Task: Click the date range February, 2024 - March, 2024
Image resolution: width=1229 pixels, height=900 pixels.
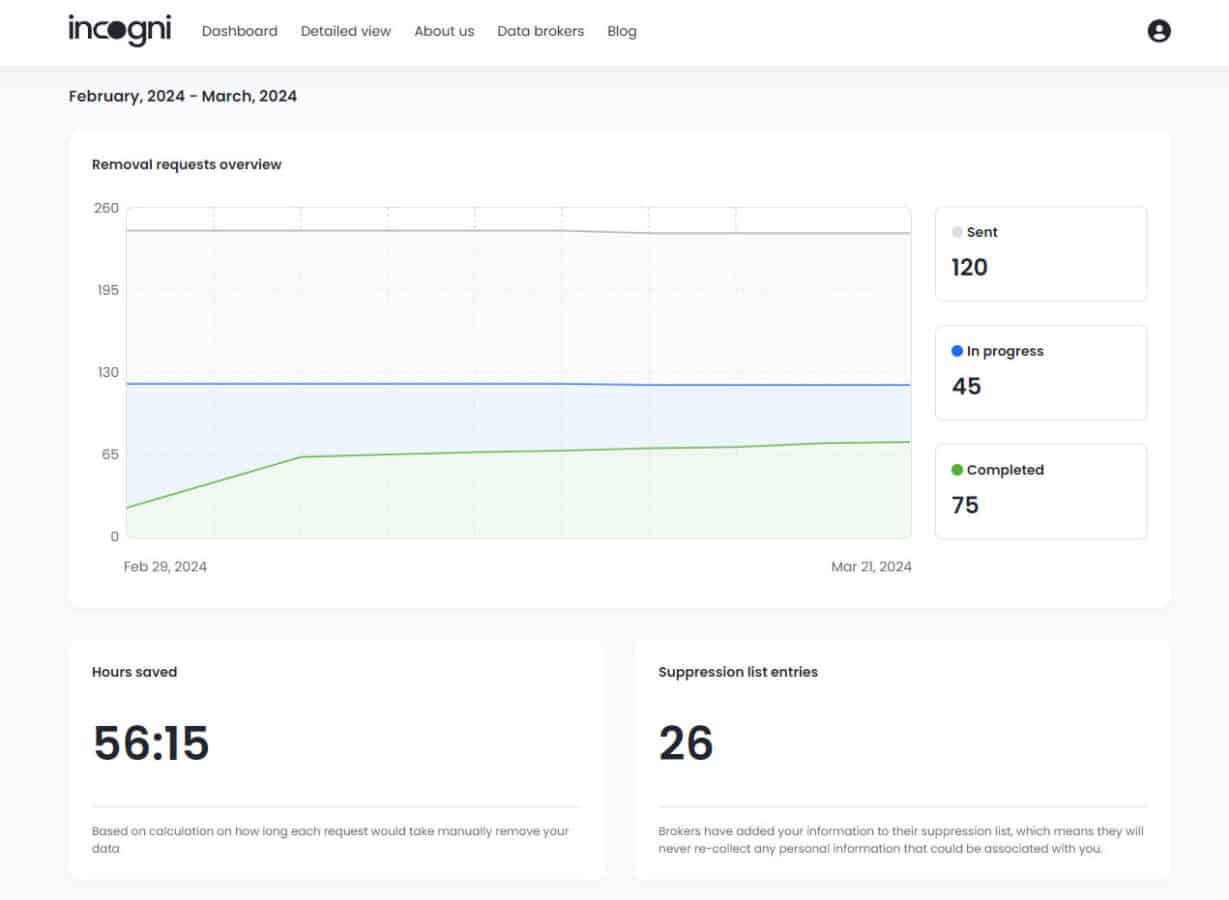Action: point(183,96)
